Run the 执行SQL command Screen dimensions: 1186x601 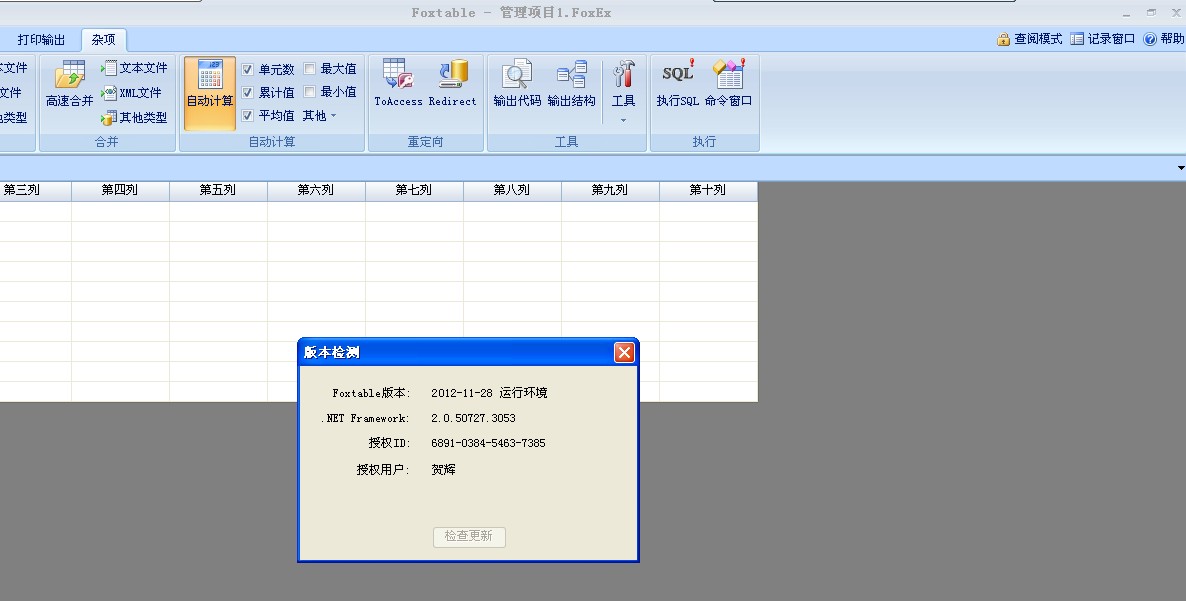point(677,83)
